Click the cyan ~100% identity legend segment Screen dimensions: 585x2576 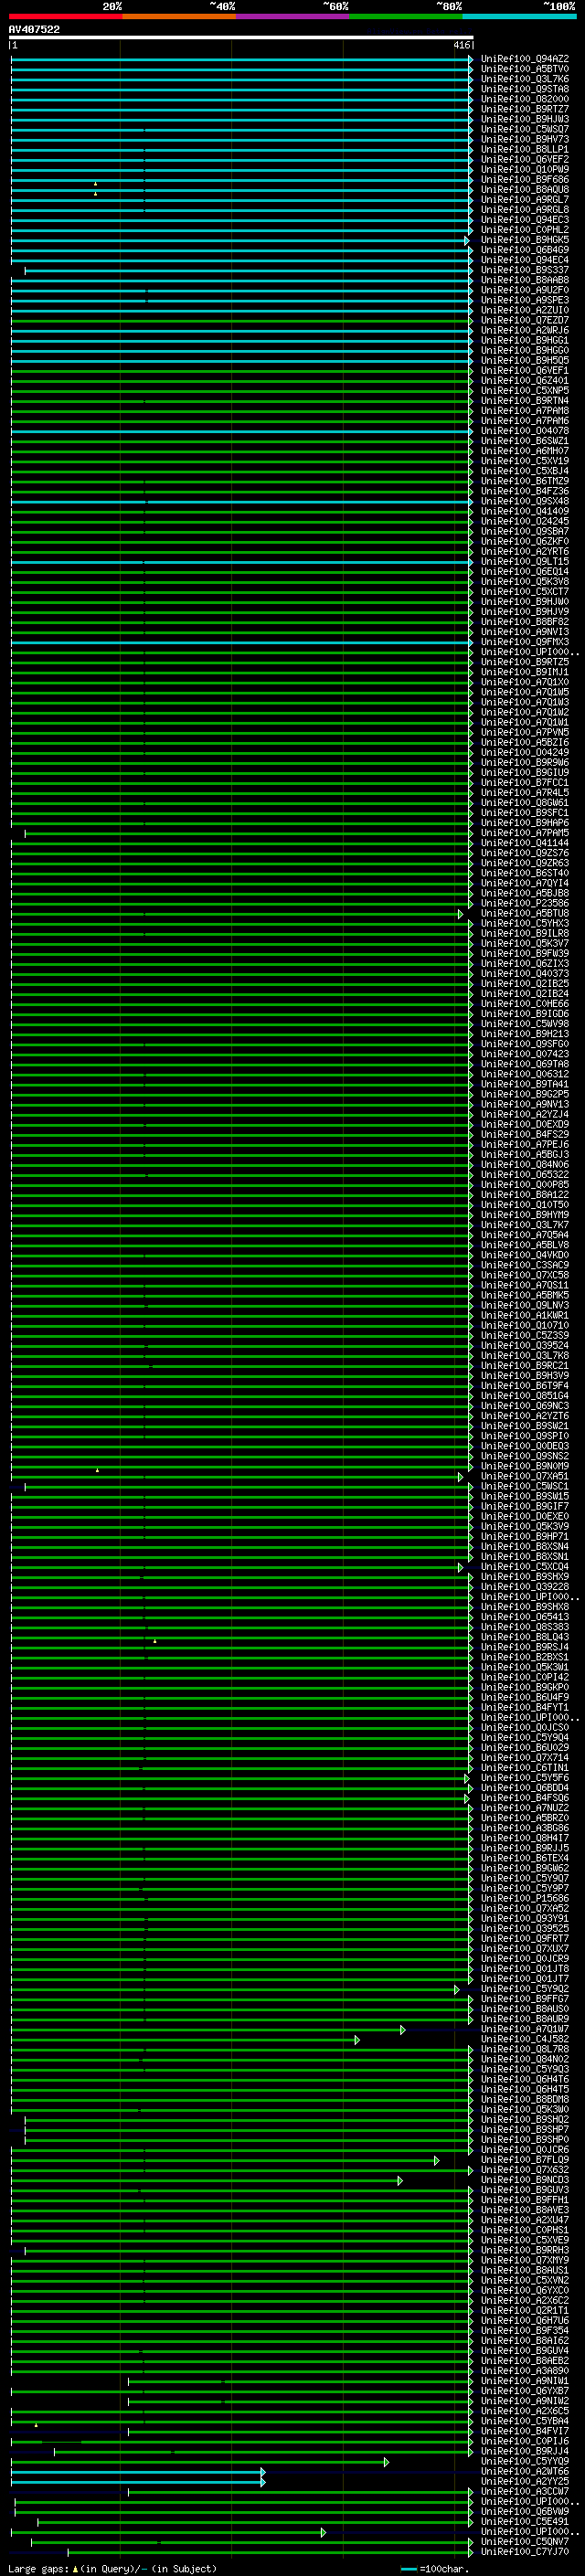point(519,16)
